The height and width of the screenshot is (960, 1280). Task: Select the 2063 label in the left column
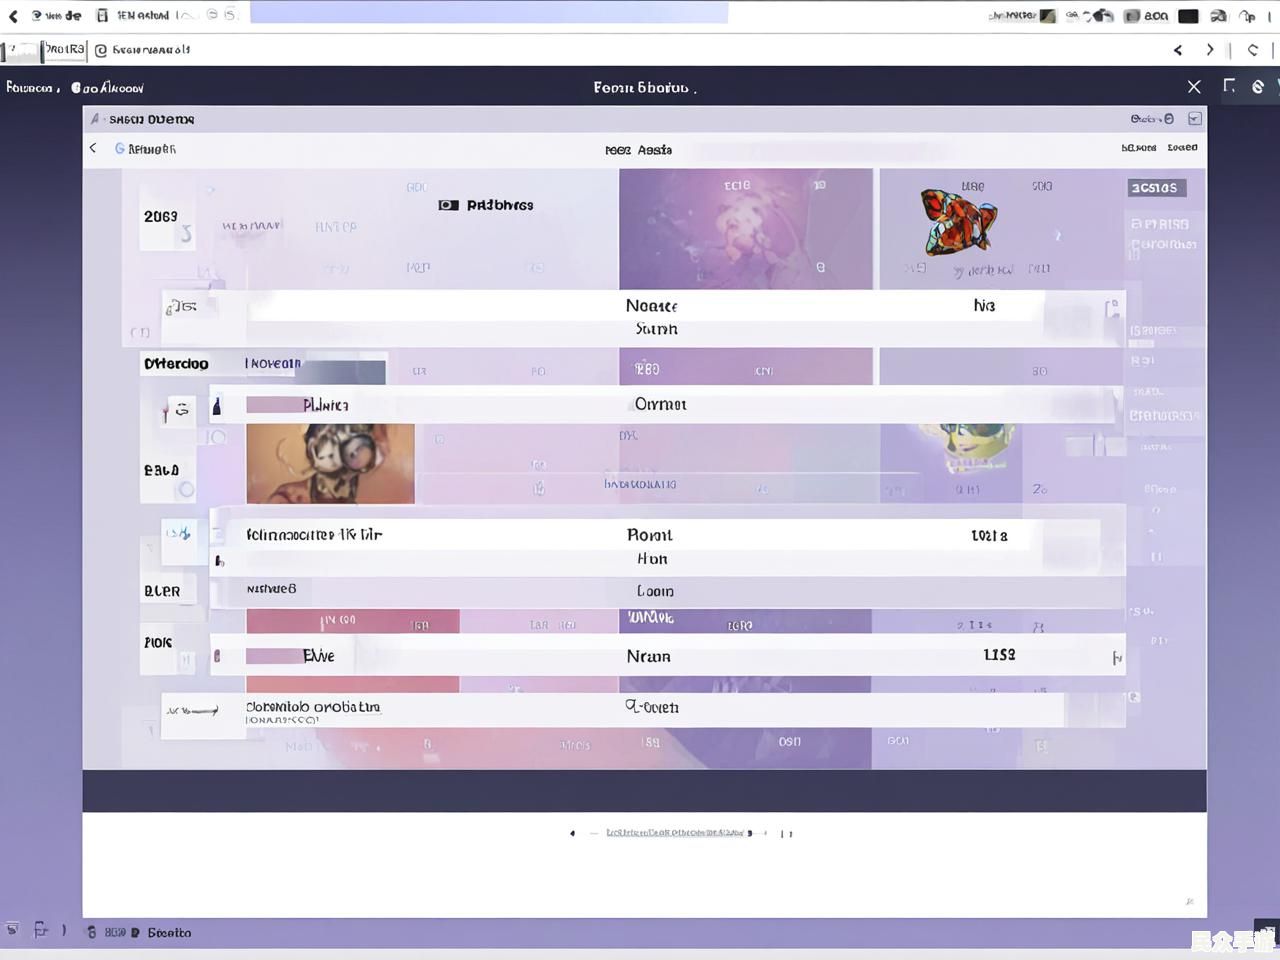(161, 217)
